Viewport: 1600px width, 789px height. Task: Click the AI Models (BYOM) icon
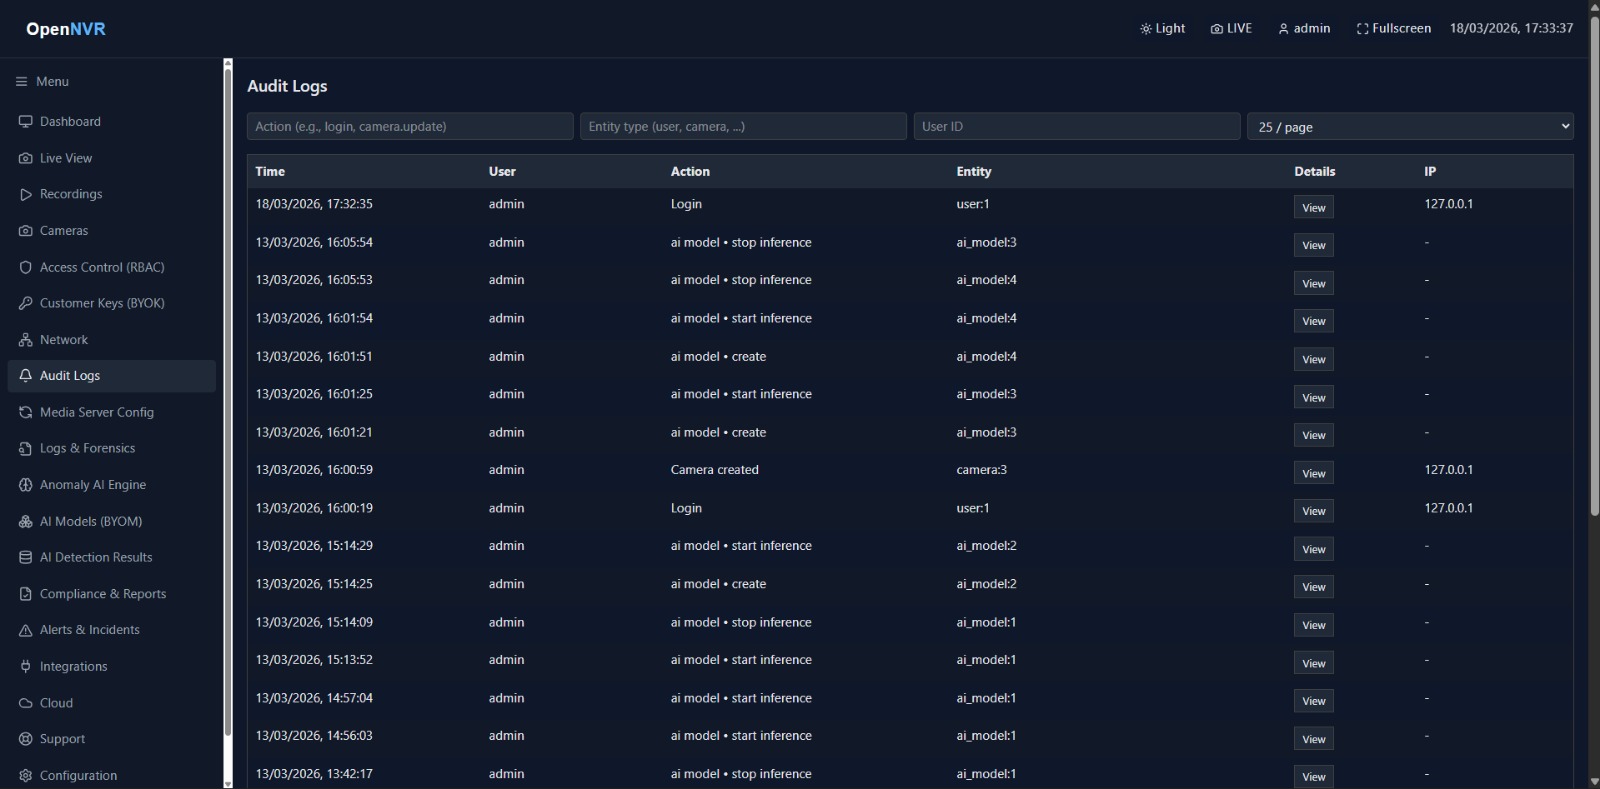(x=26, y=521)
